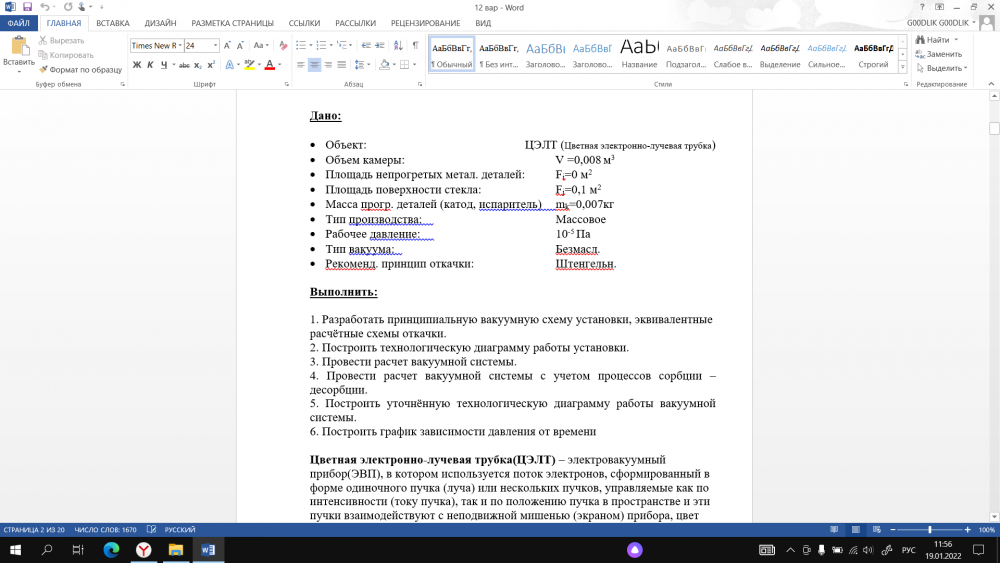Expand the styles gallery list
1000x563 pixels.
(903, 68)
